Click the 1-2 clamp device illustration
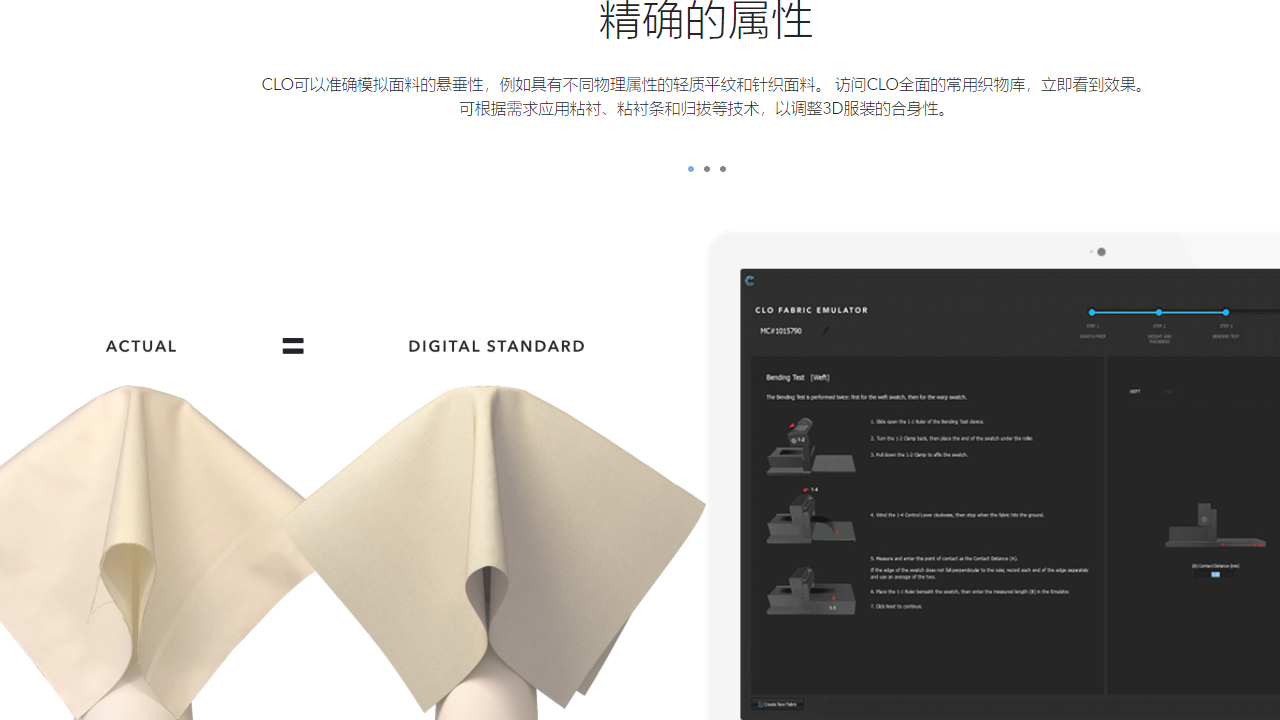1280x720 pixels. (x=810, y=445)
